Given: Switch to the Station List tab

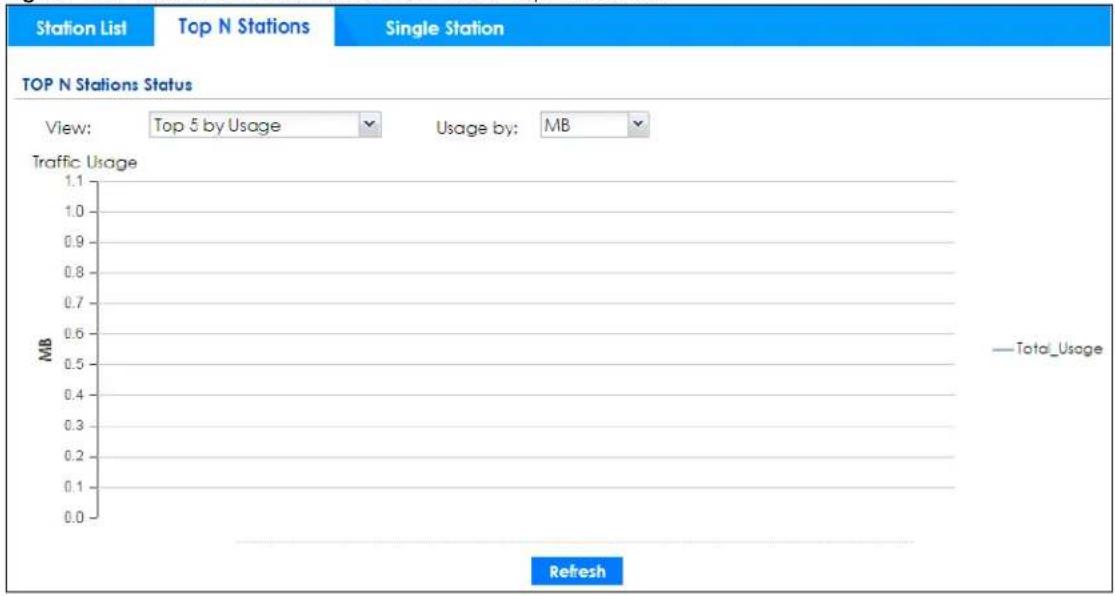Looking at the screenshot, I should coord(80,27).
